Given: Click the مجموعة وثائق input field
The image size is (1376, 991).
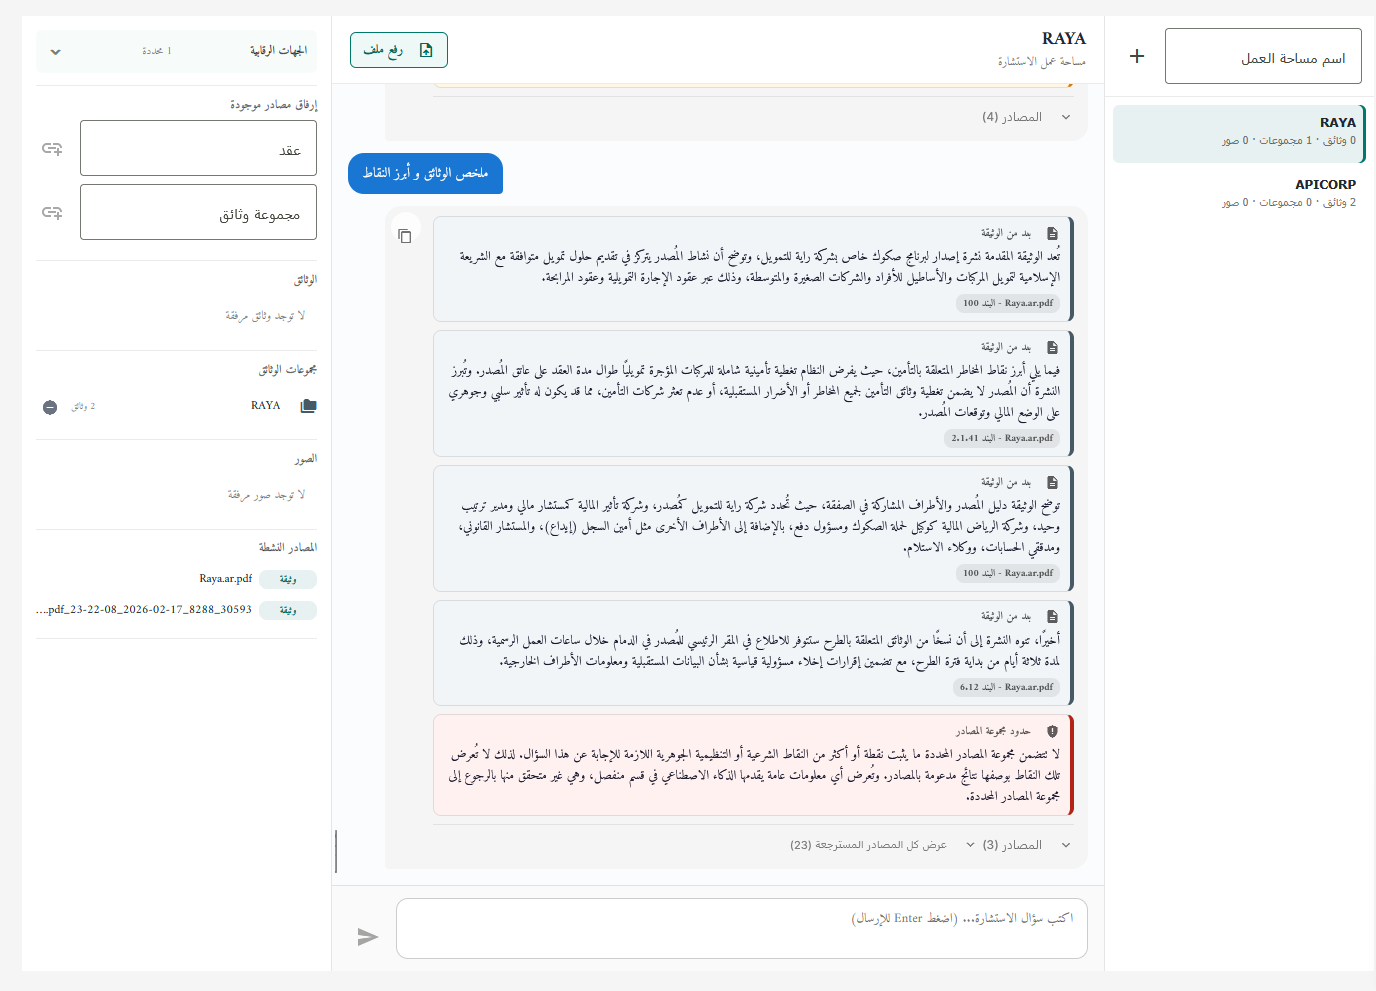Looking at the screenshot, I should (198, 212).
